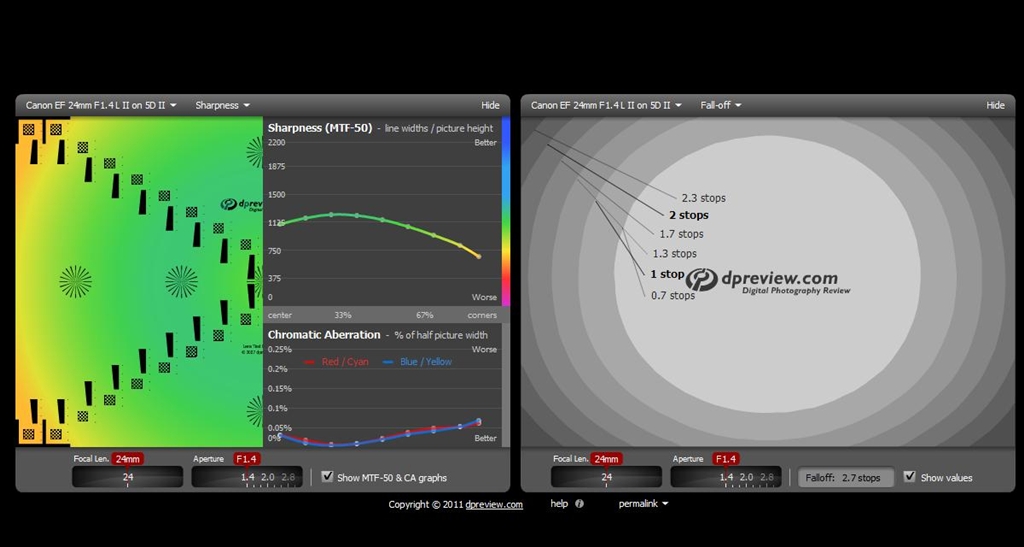Image resolution: width=1024 pixels, height=547 pixels.
Task: Click the 2200 axis value on sharpness graph
Action: [x=276, y=142]
